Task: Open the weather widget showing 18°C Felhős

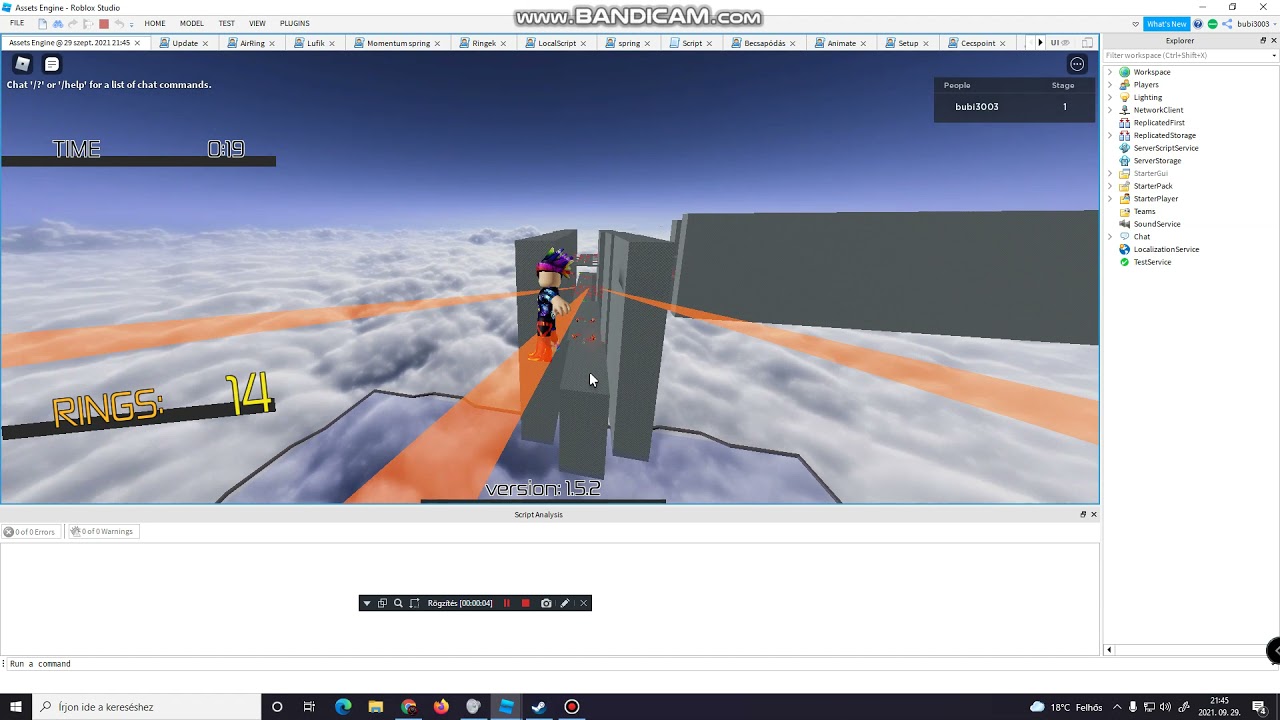Action: pos(1065,707)
